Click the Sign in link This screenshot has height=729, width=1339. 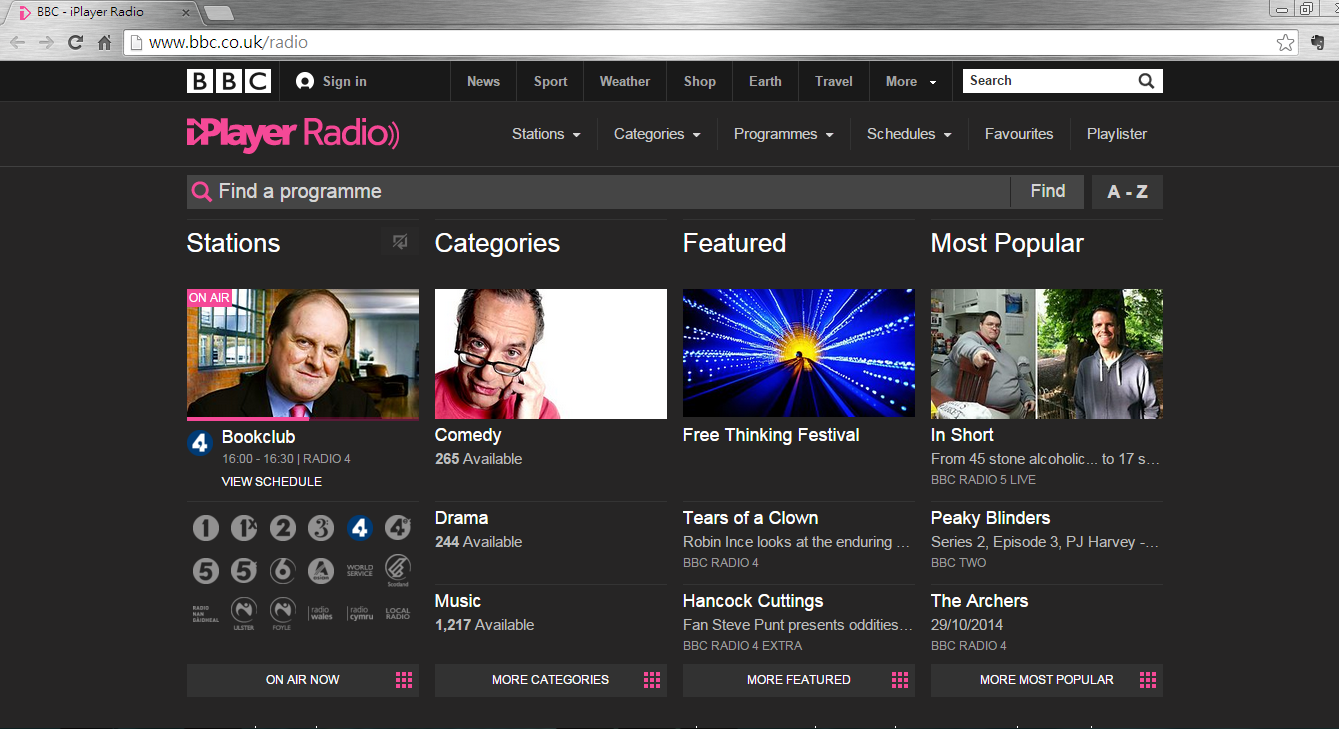[x=332, y=82]
